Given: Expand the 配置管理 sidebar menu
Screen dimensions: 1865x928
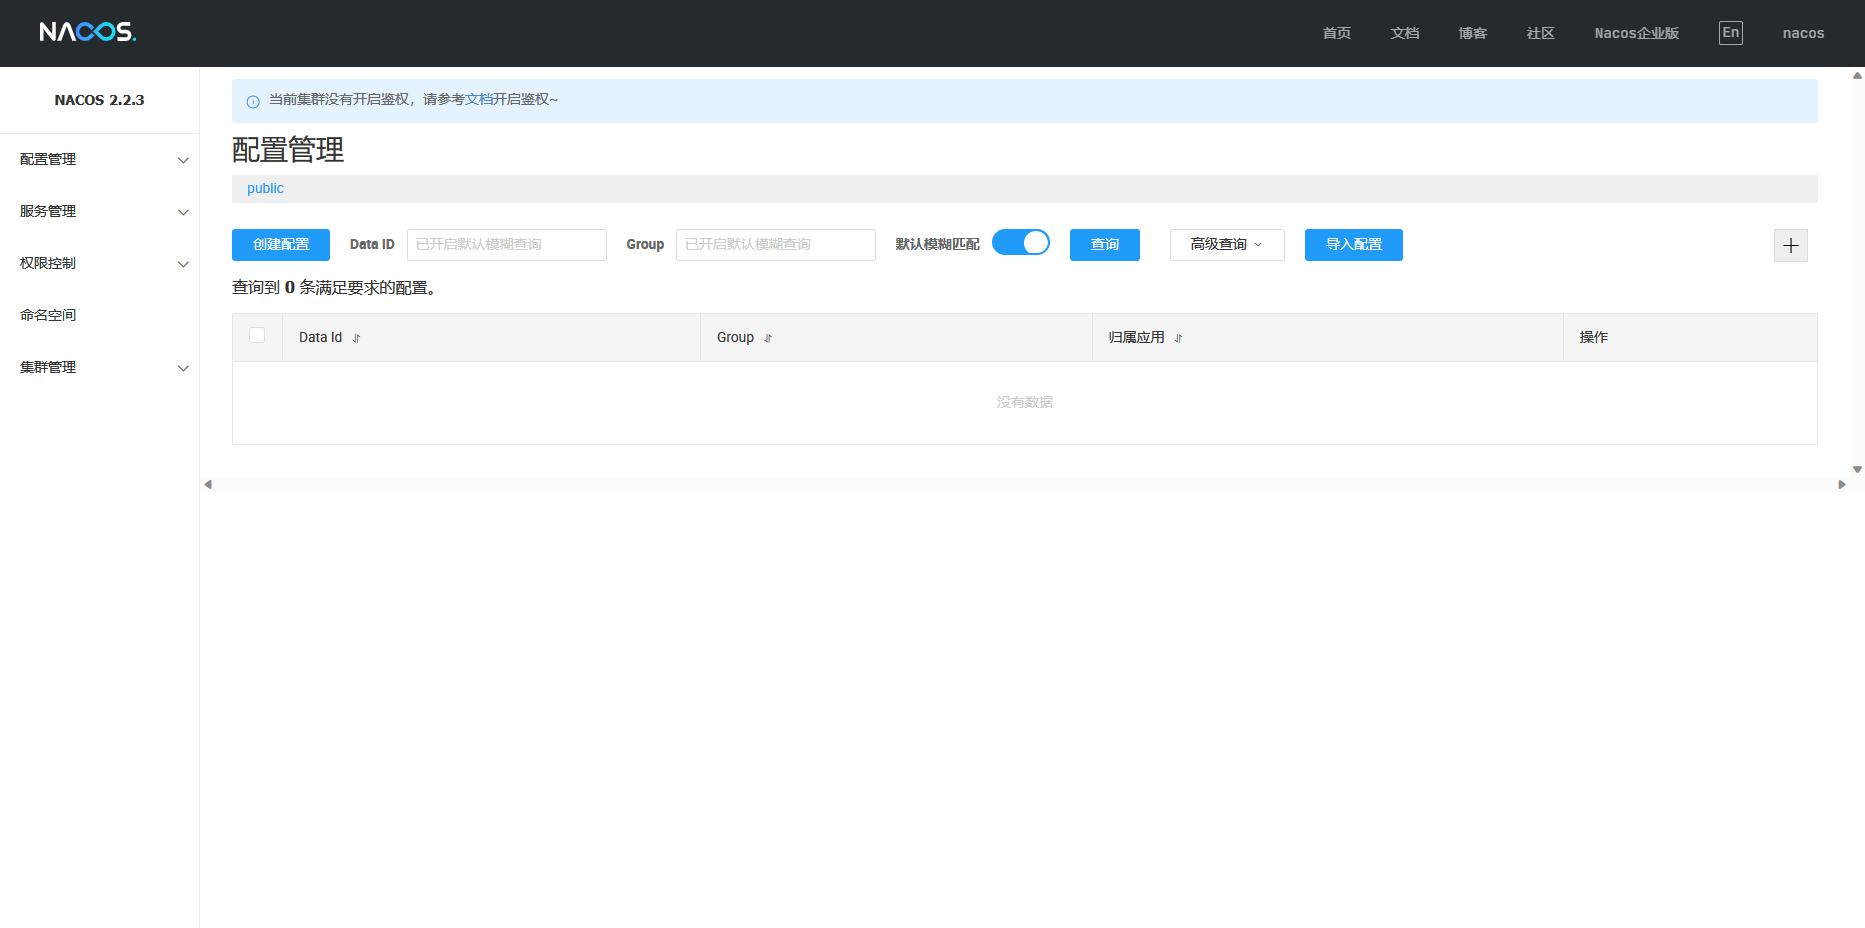Looking at the screenshot, I should [x=99, y=159].
